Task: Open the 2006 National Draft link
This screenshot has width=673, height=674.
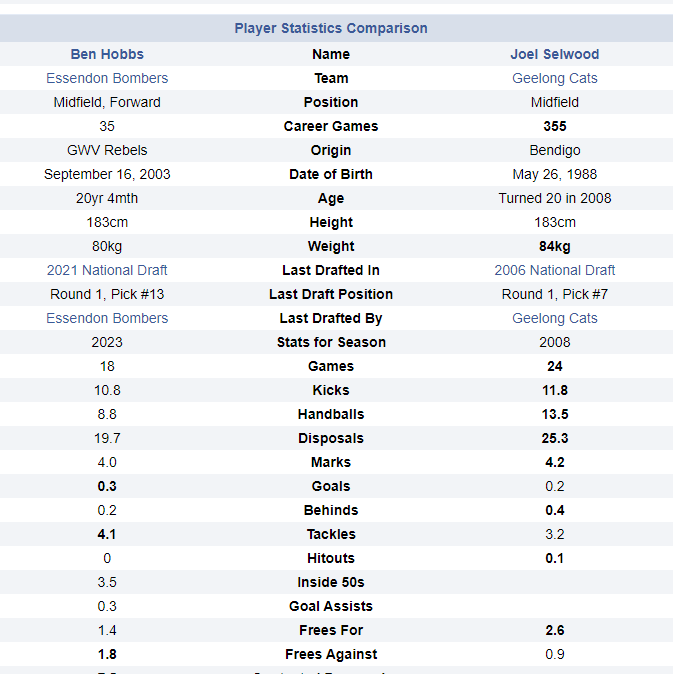Action: pyautogui.click(x=554, y=270)
